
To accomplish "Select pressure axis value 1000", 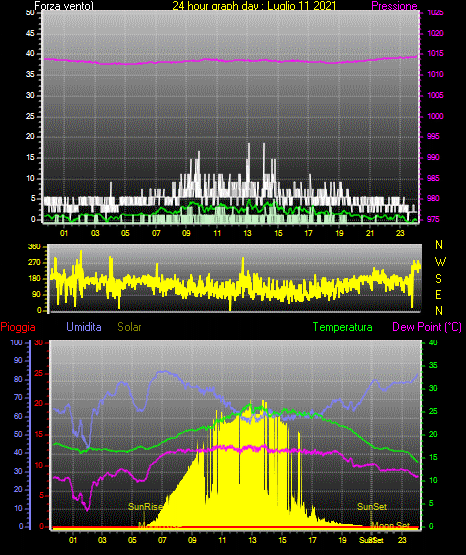I will (435, 116).
